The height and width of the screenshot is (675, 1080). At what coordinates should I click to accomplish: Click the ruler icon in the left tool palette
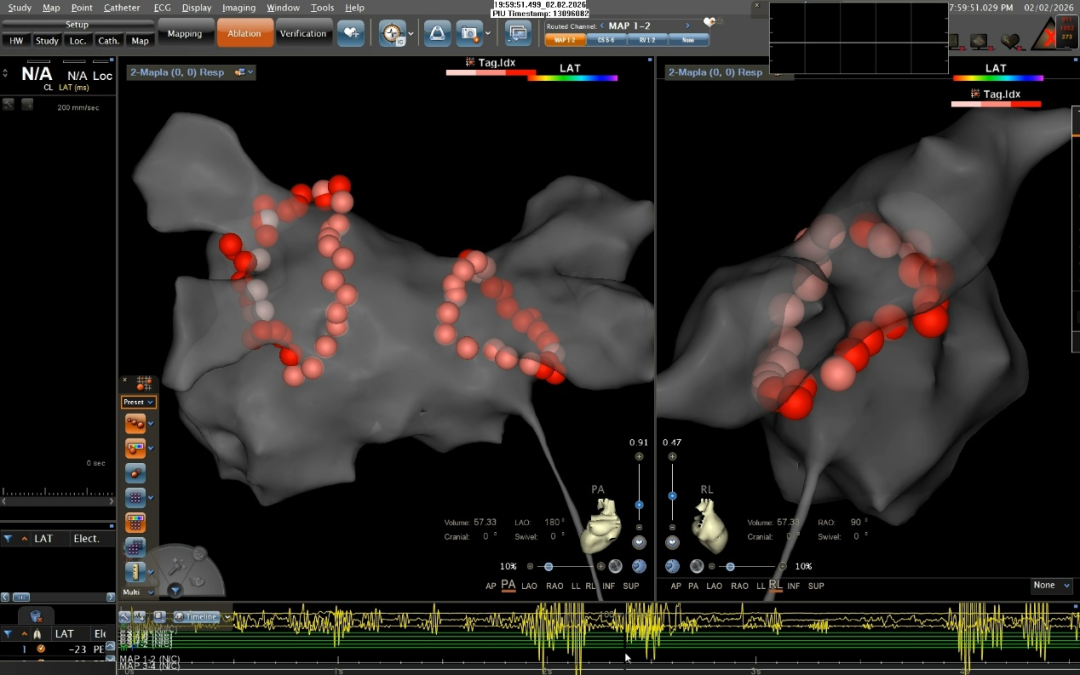pos(134,572)
